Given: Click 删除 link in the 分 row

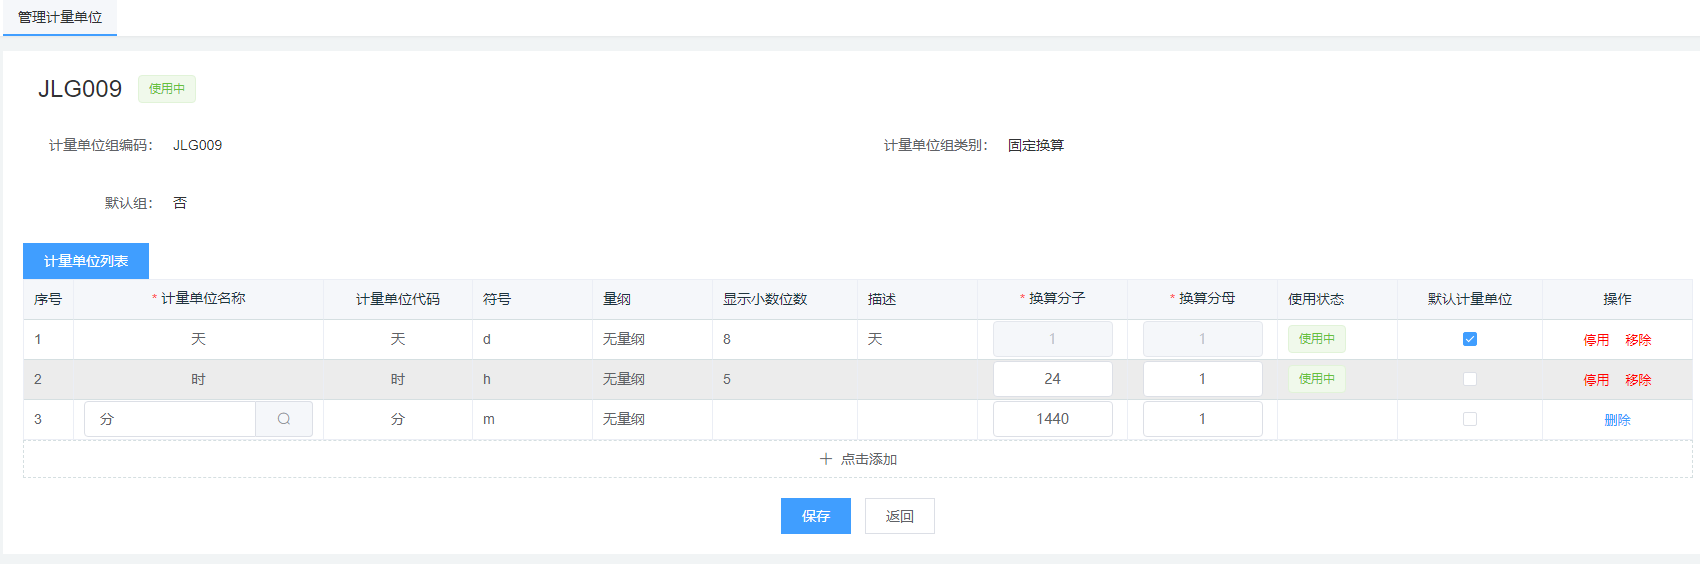Looking at the screenshot, I should tap(1617, 420).
